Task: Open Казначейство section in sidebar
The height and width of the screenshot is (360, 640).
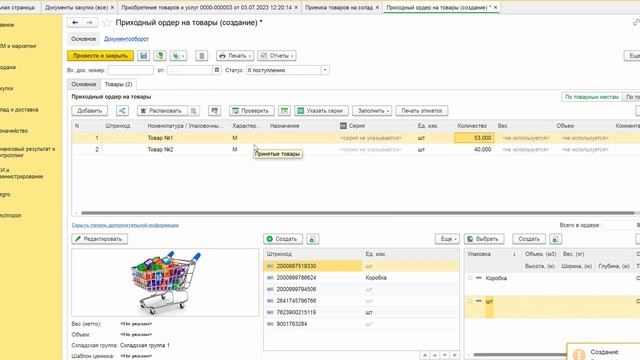Action: click(14, 131)
